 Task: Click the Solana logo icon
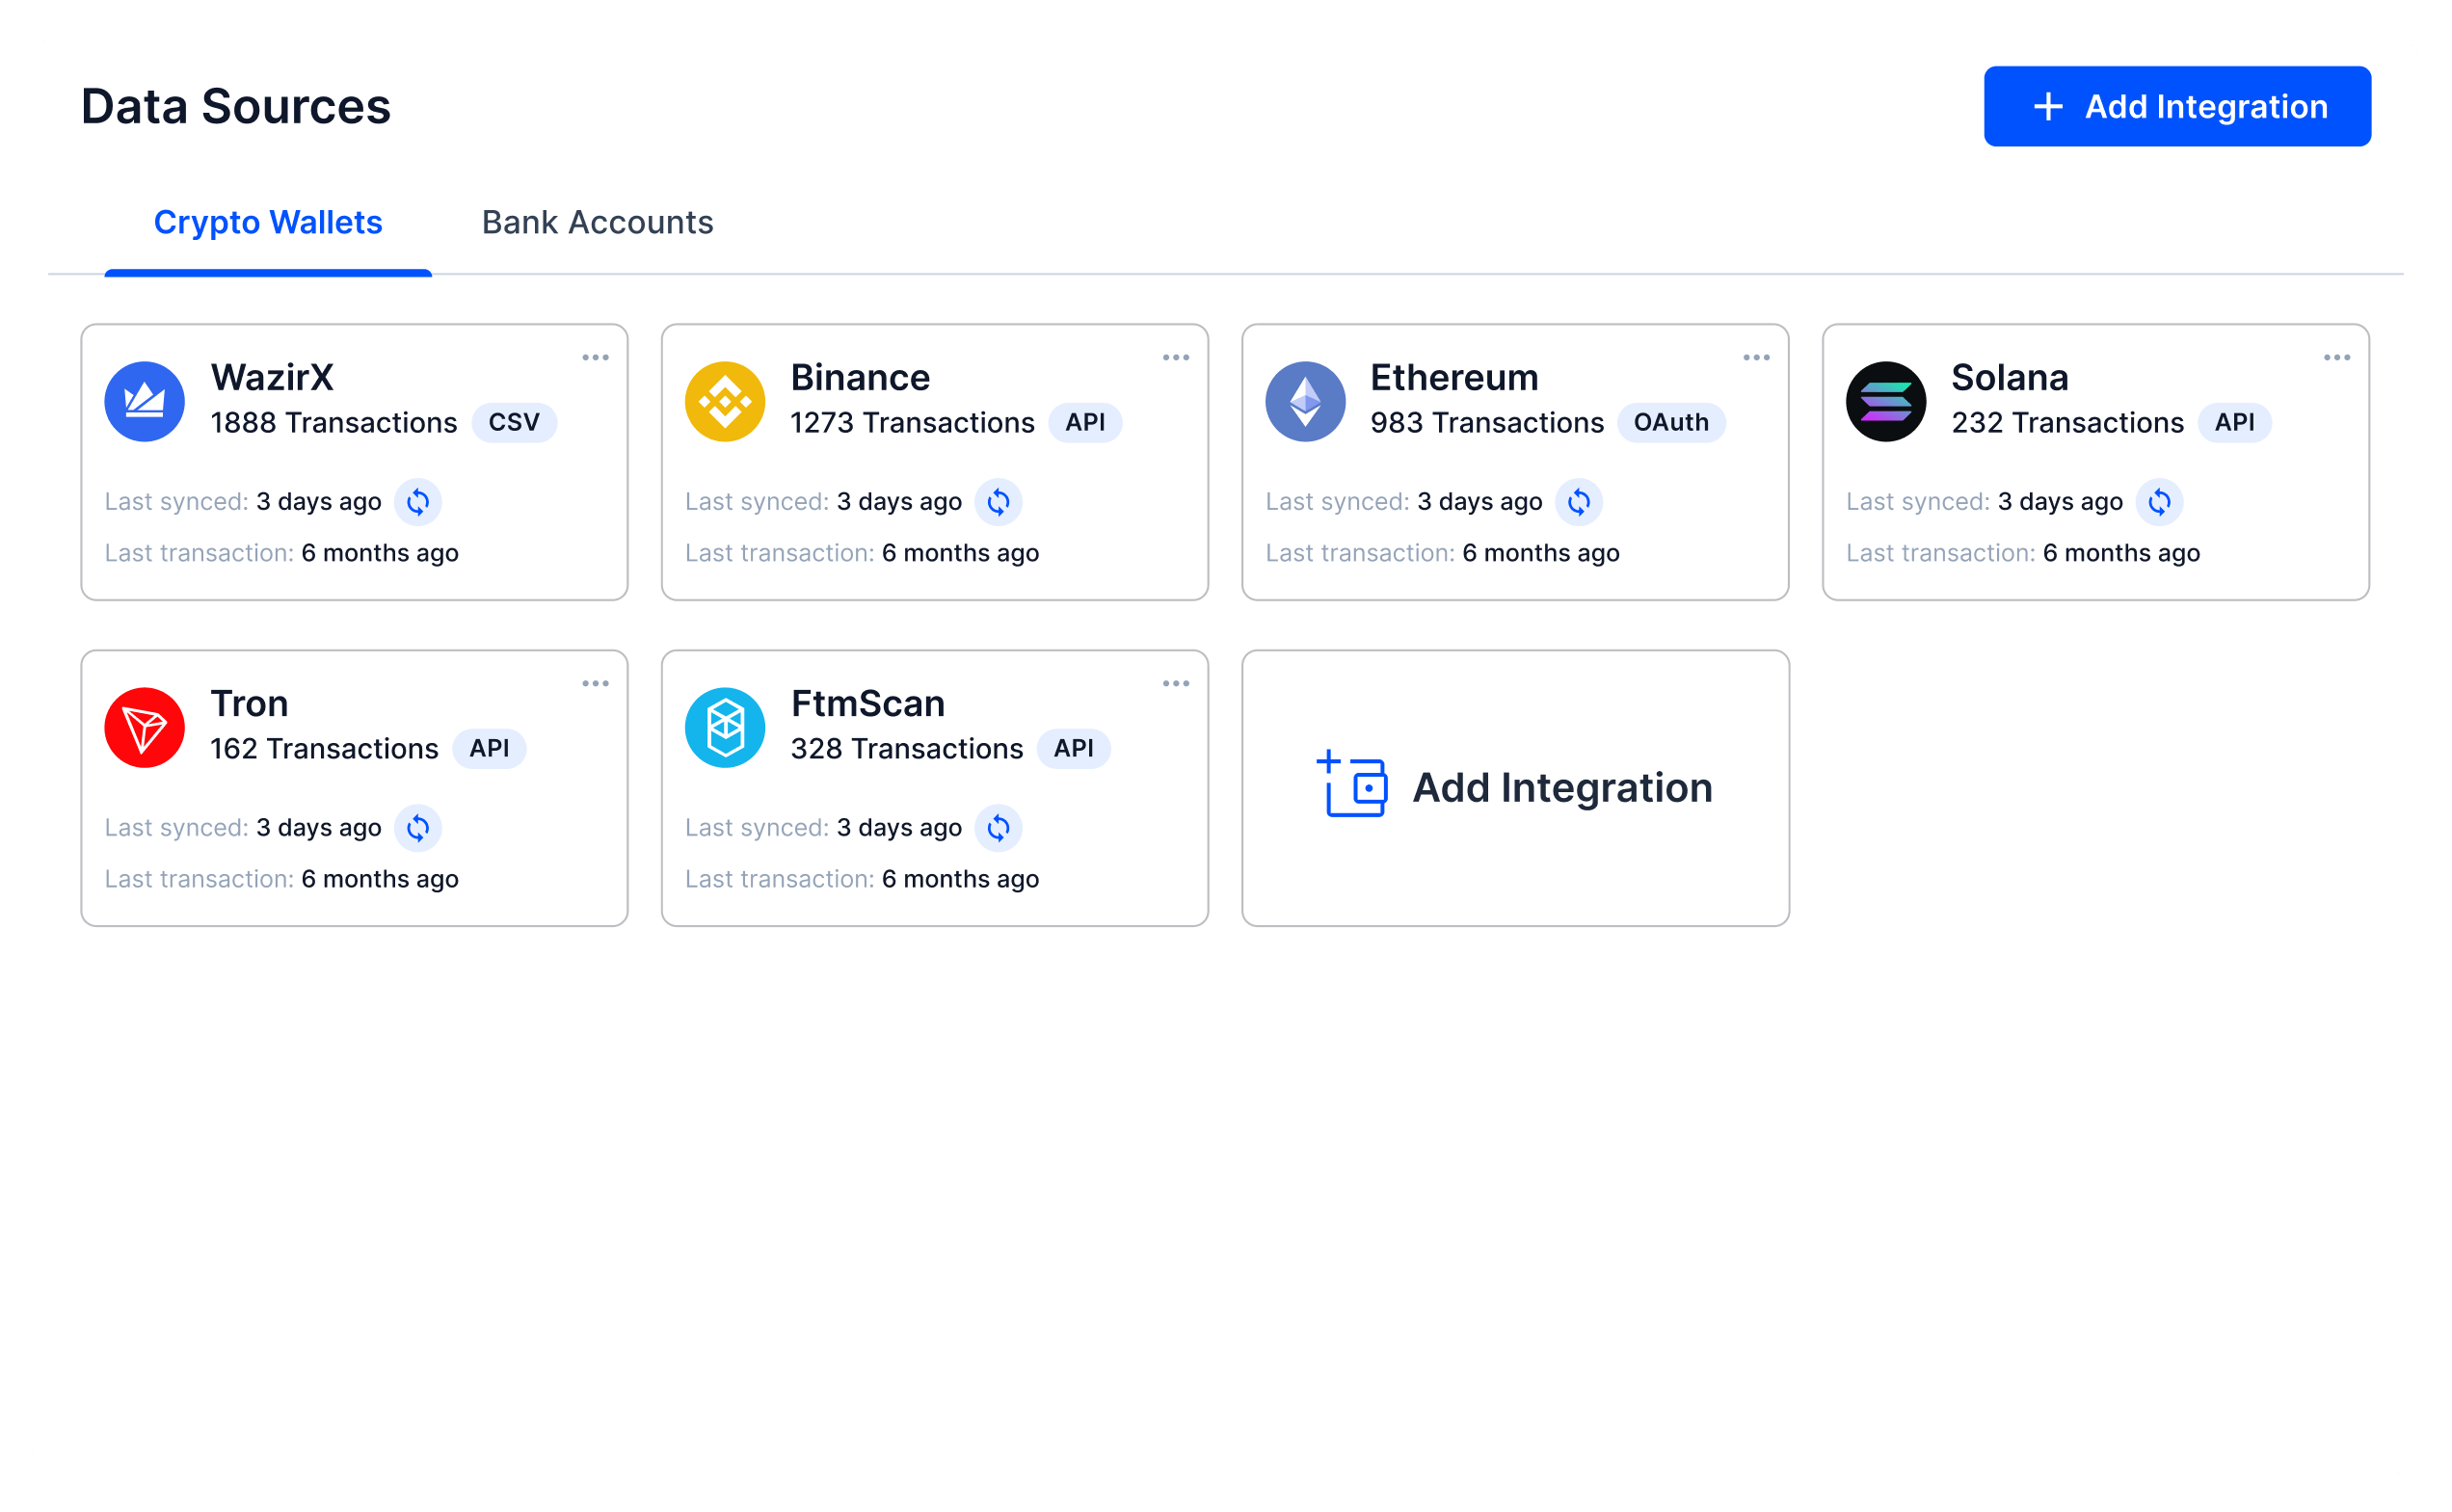(1886, 401)
